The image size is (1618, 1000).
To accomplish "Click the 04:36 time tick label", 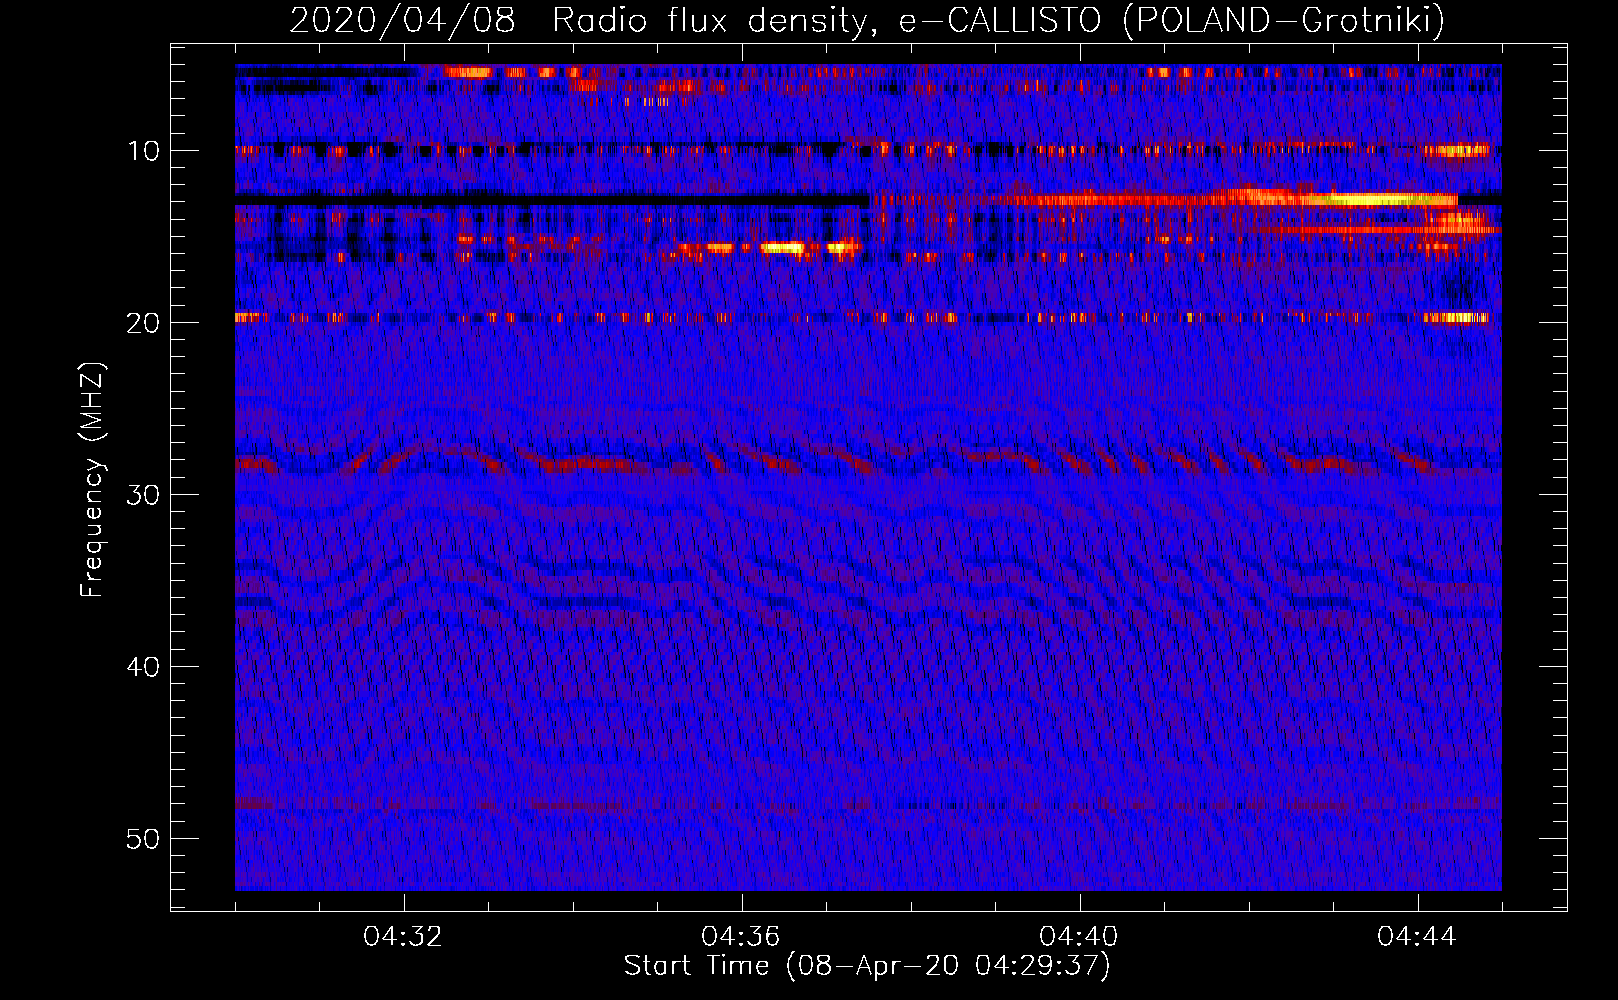I will pos(741,937).
